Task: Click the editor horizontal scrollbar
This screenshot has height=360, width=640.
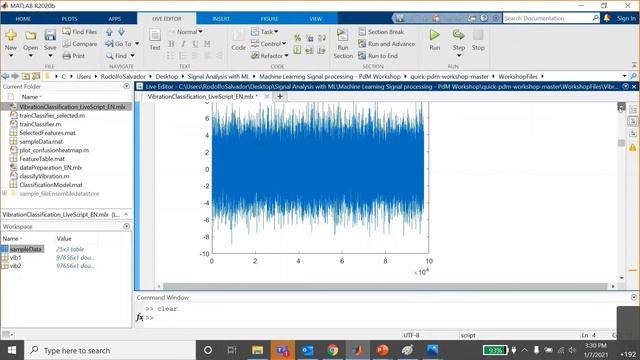Action: [x=386, y=287]
